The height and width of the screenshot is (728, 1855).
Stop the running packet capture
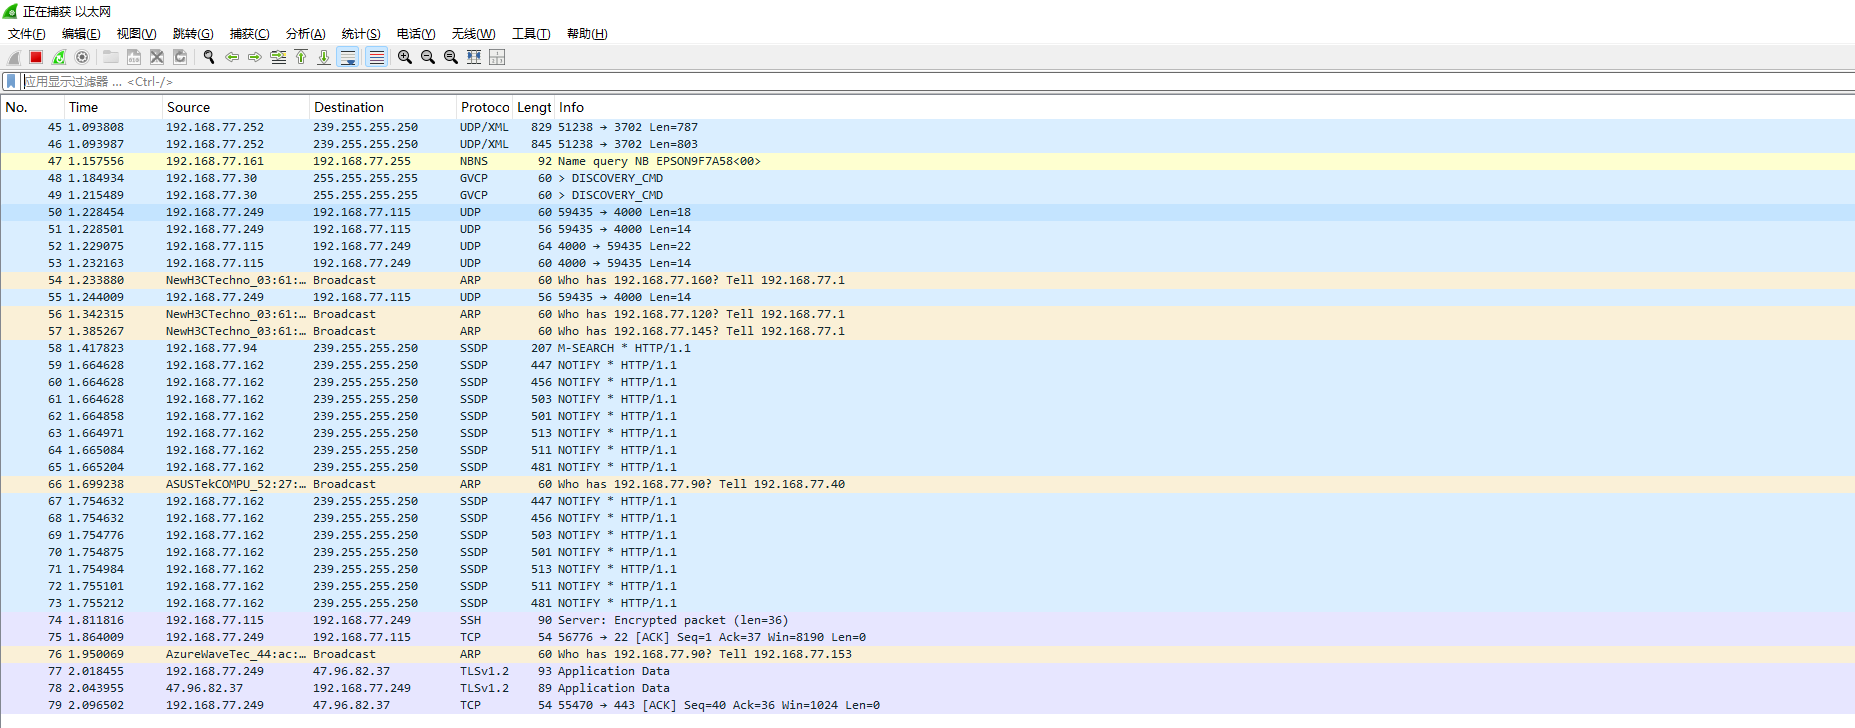(x=36, y=57)
